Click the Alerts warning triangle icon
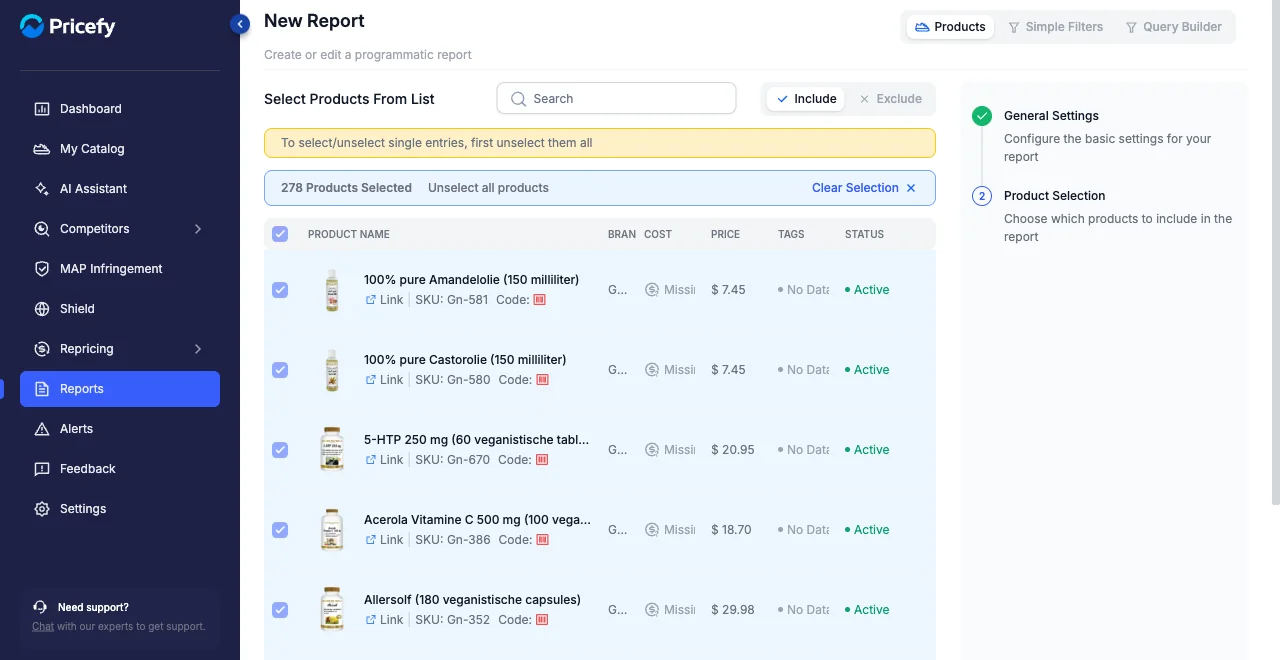Viewport: 1280px width, 660px height. (42, 429)
